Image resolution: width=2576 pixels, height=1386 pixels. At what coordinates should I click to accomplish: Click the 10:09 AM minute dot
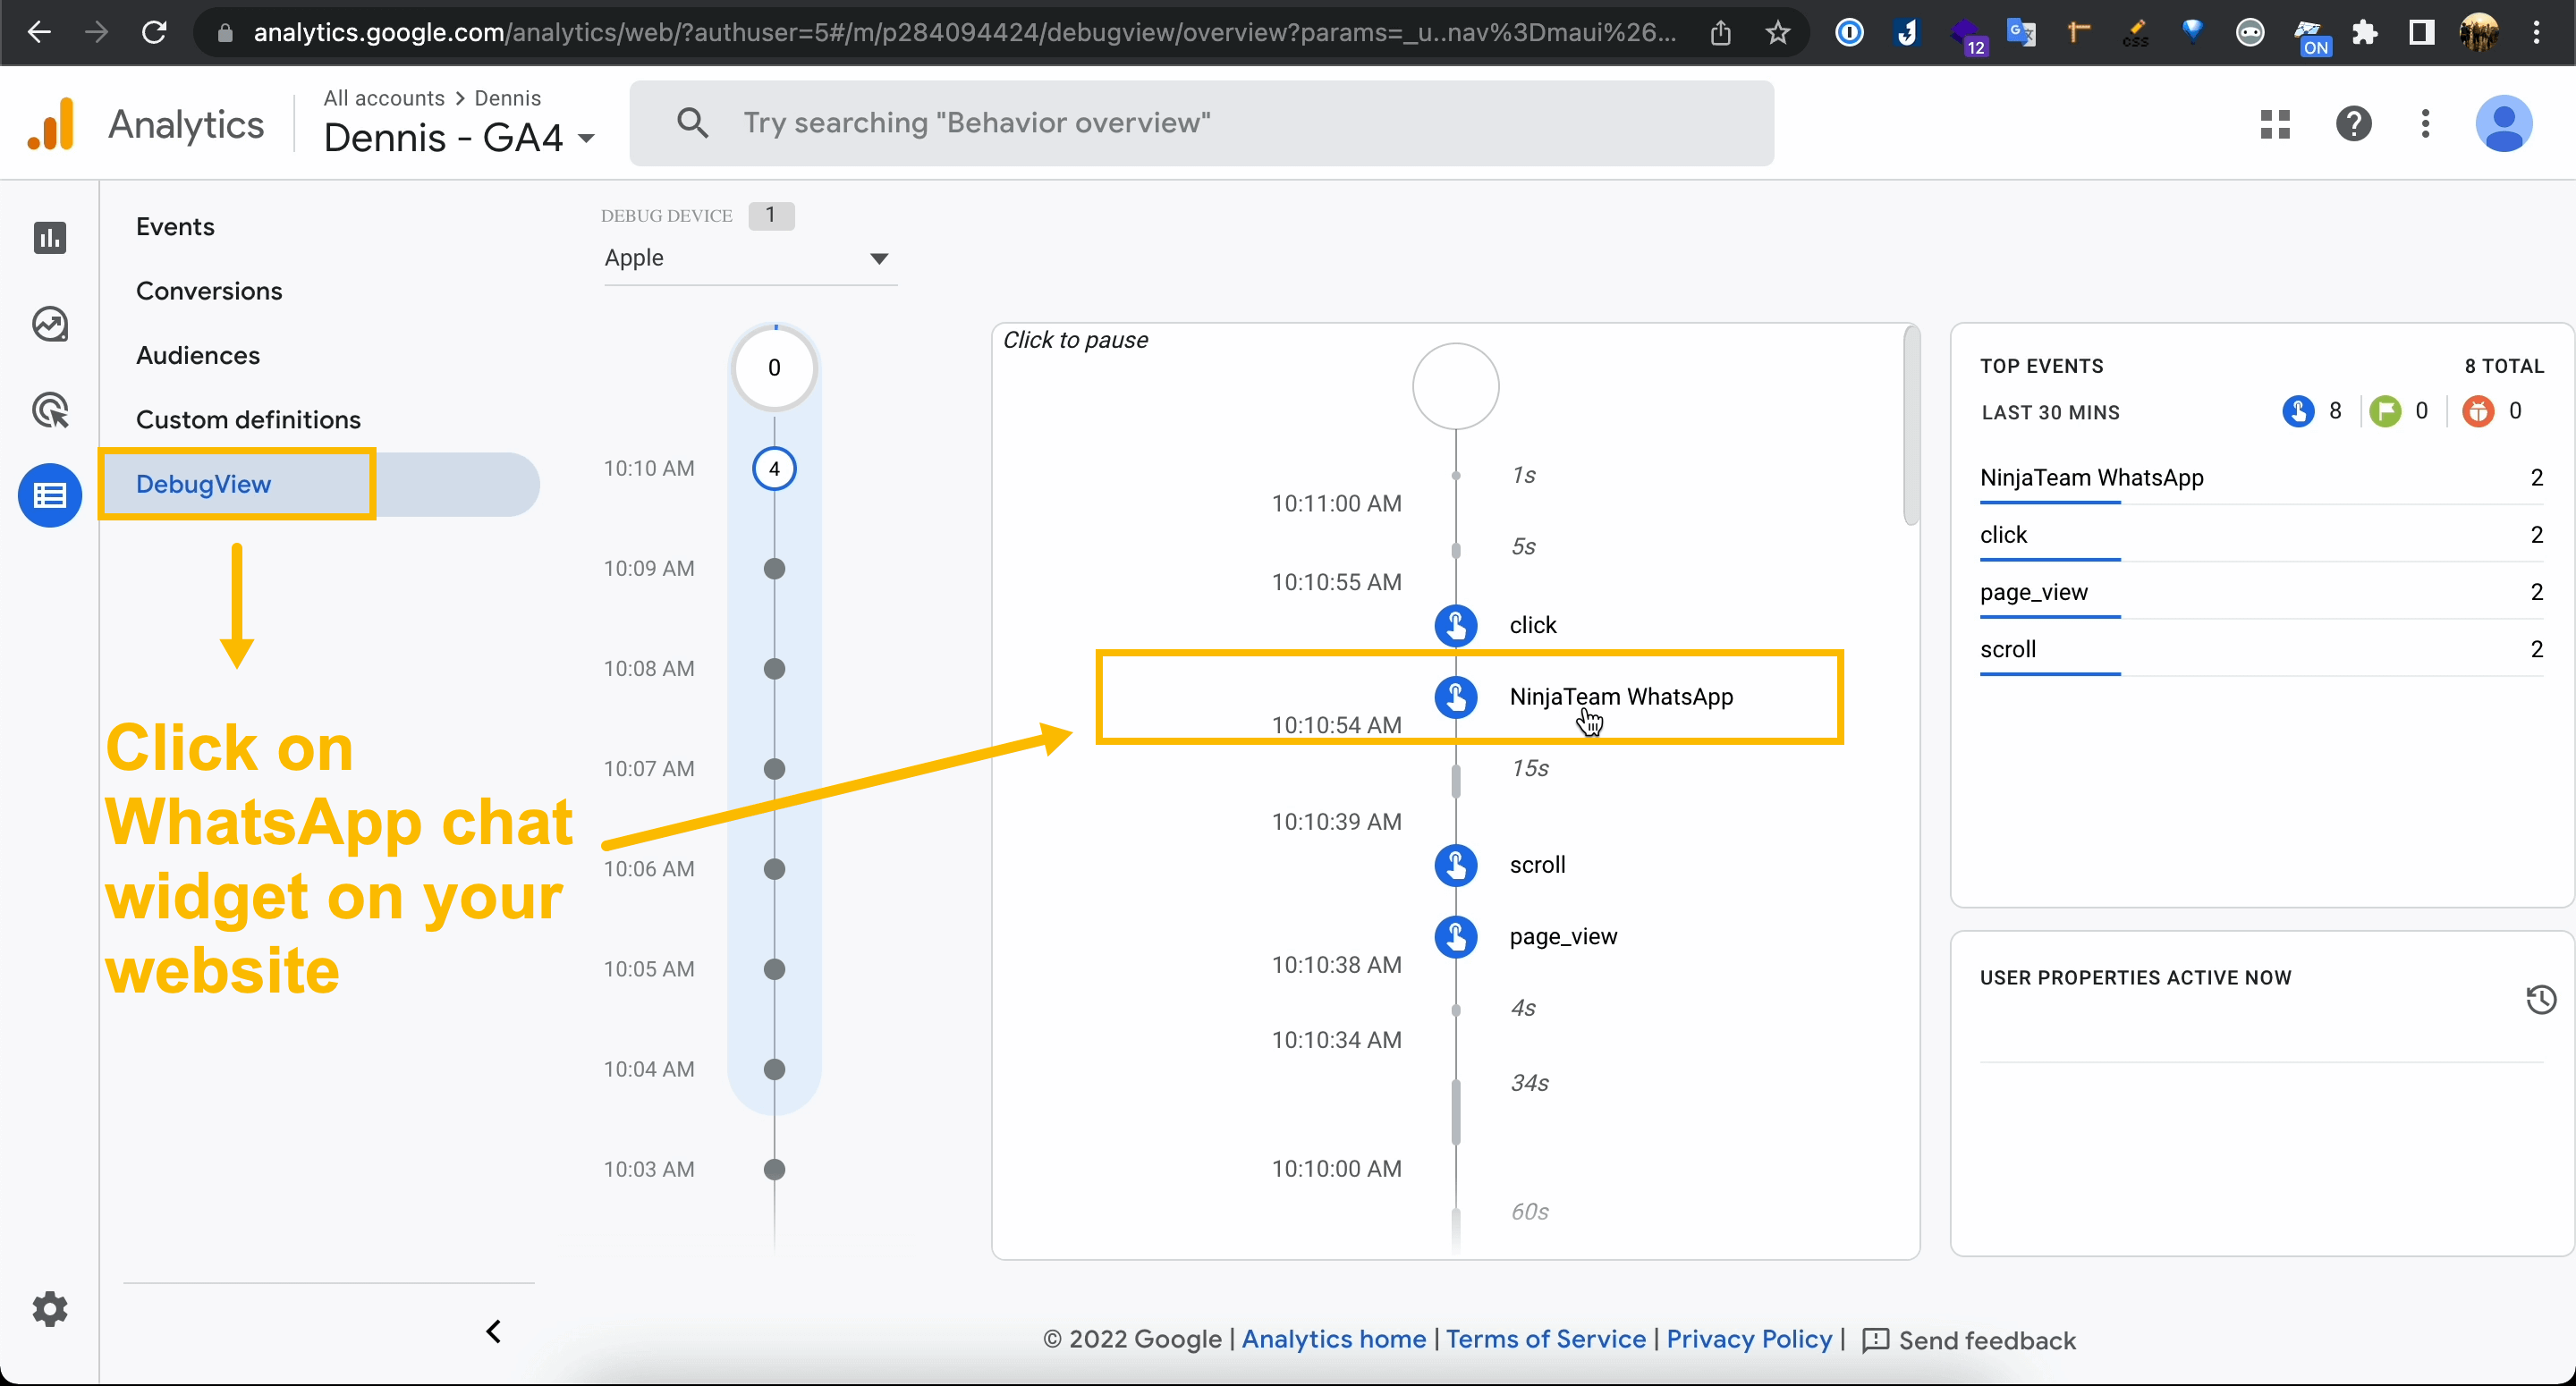(774, 569)
